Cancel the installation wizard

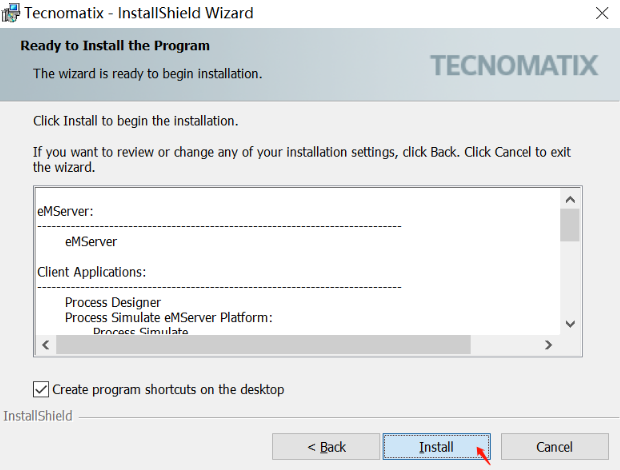(x=554, y=446)
